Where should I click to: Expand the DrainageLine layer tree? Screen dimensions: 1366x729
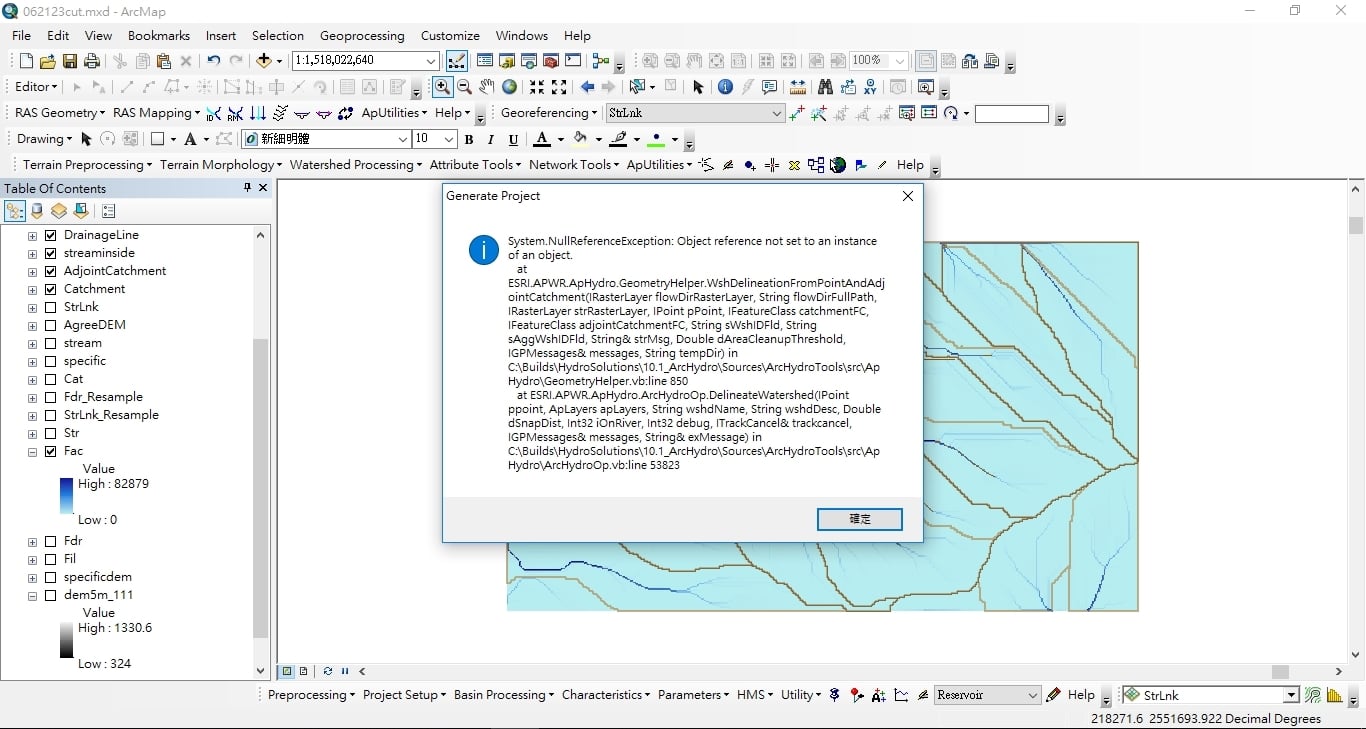[x=32, y=235]
